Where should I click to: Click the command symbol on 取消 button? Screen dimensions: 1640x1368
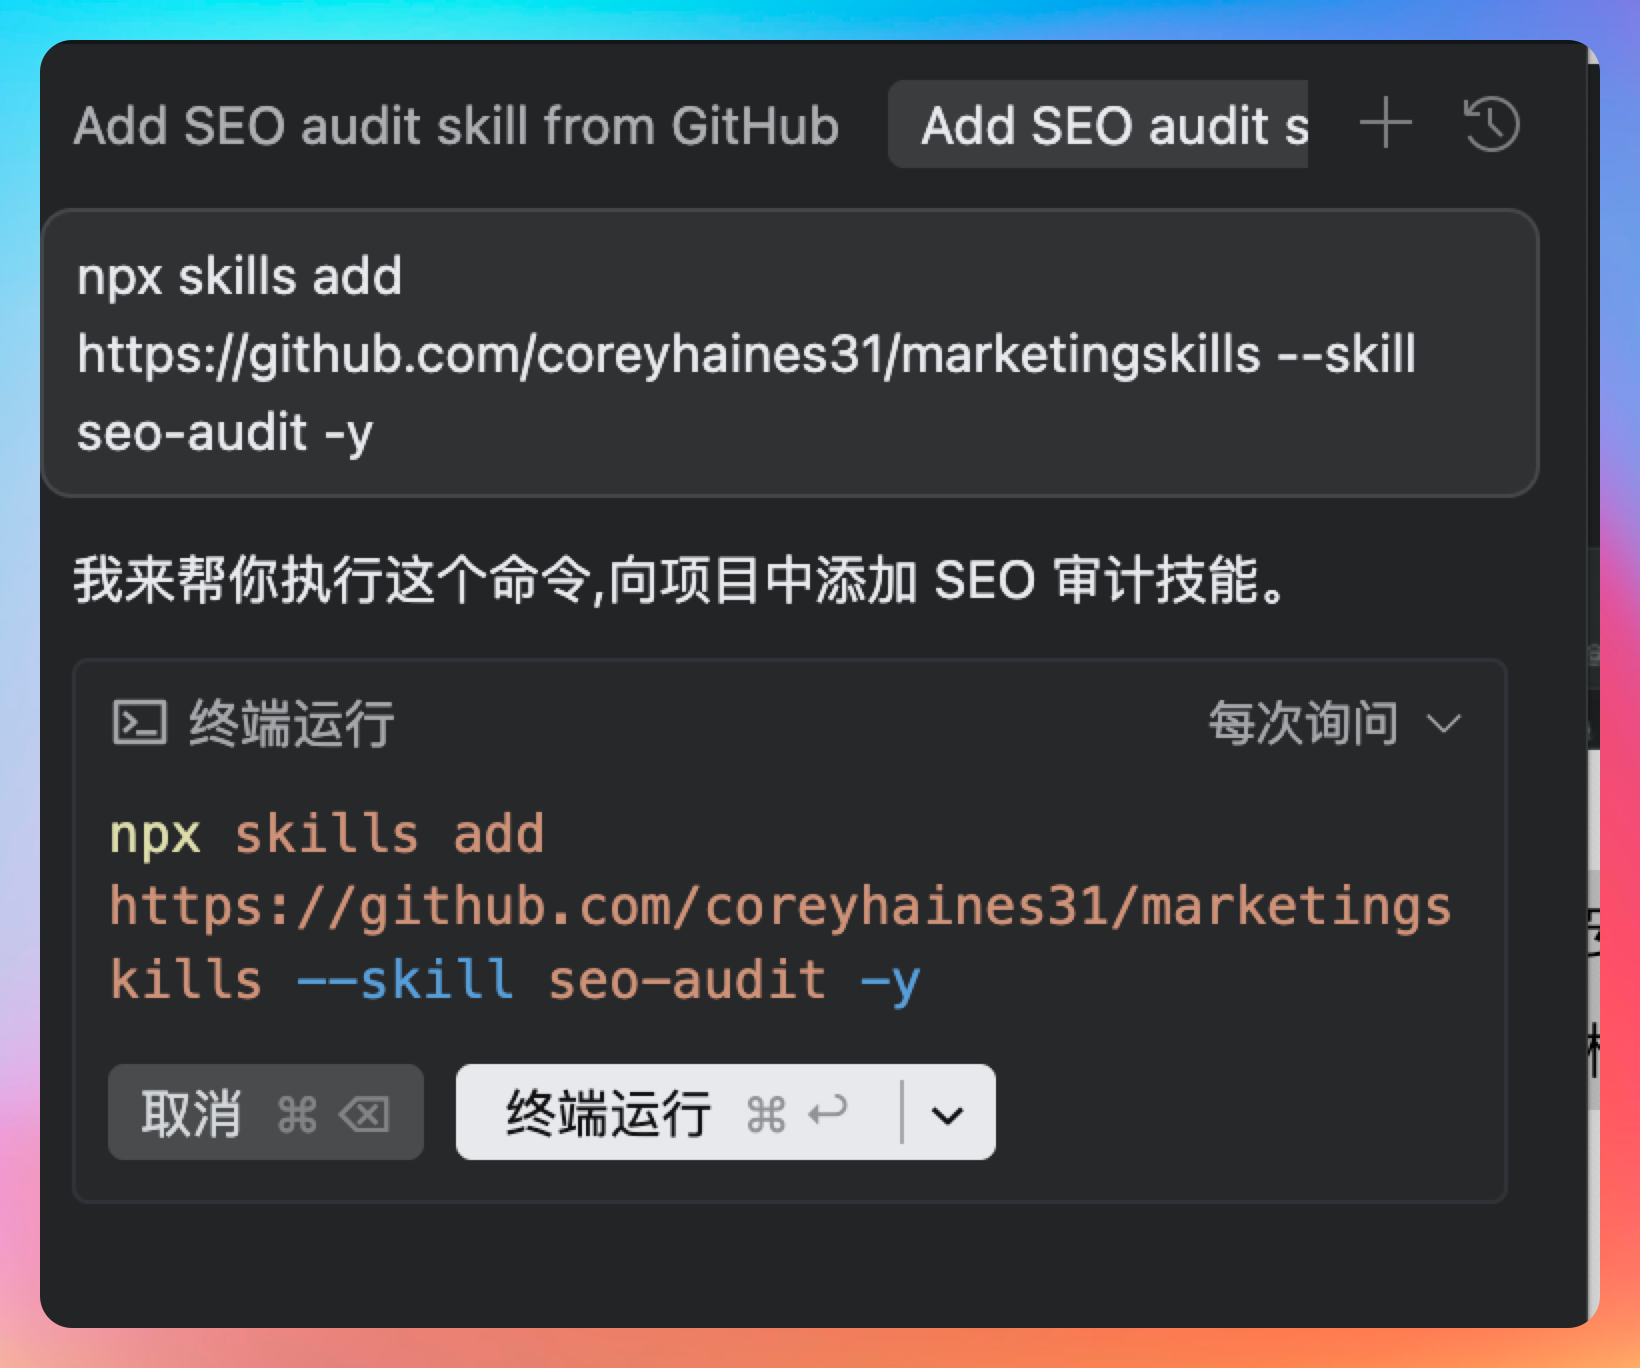coord(297,1113)
